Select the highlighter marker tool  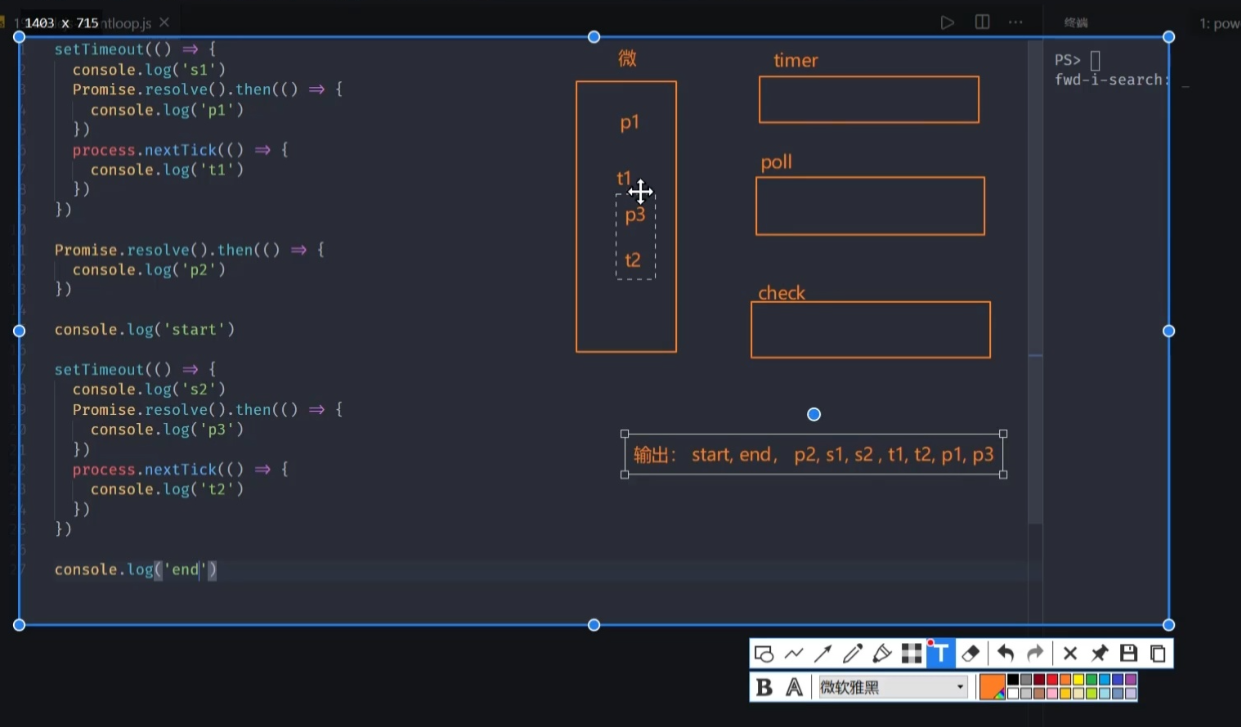pyautogui.click(x=882, y=654)
